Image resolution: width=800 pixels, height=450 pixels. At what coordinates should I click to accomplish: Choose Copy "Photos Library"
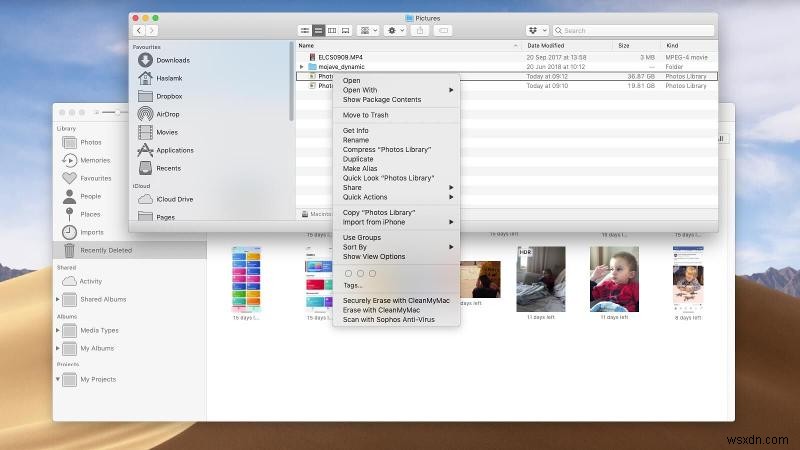[x=396, y=212]
